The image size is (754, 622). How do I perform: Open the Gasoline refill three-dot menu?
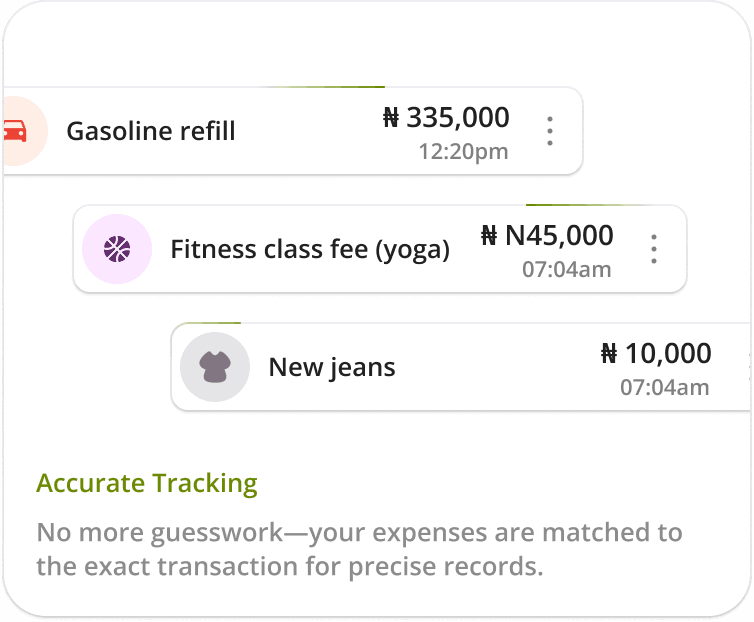tap(550, 131)
